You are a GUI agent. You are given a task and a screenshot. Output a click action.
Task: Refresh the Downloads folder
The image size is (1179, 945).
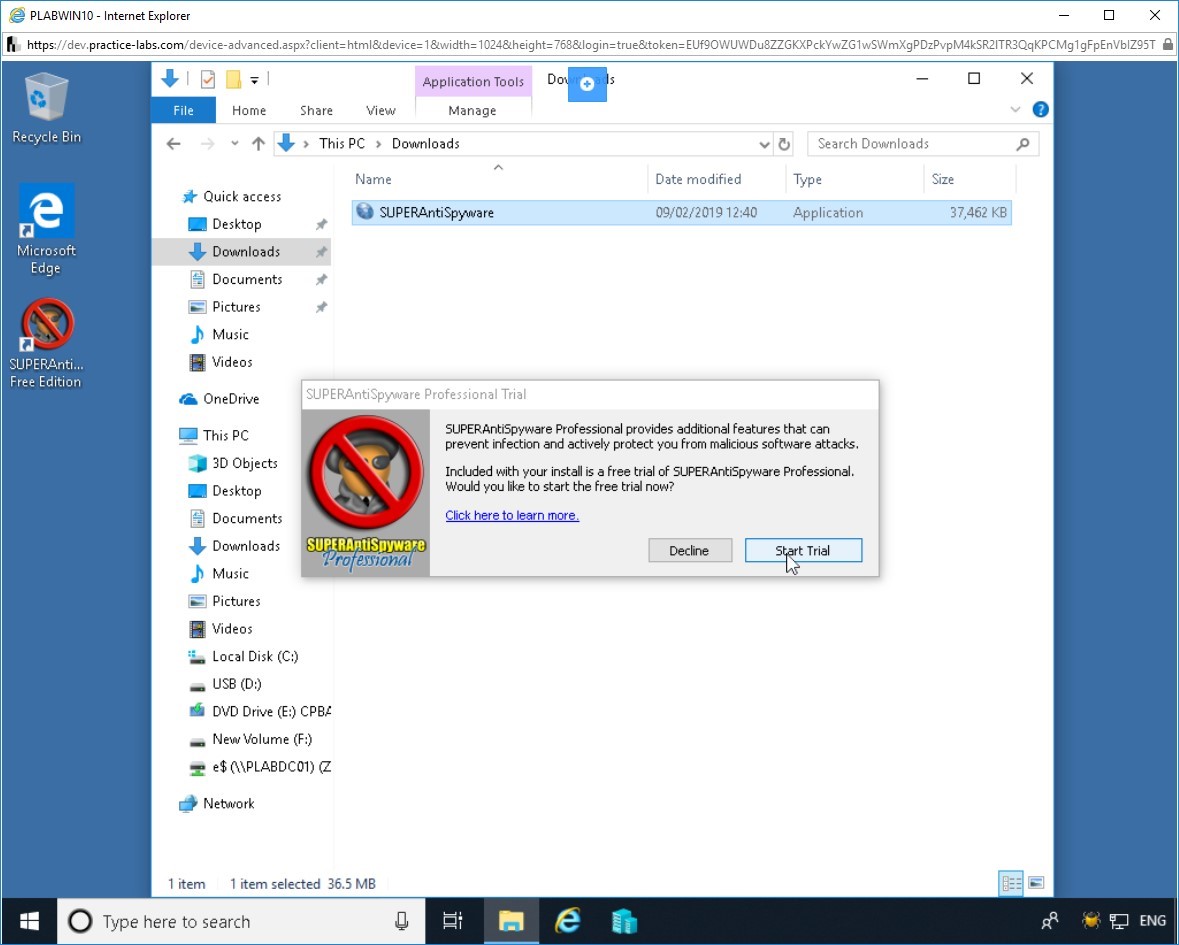tap(784, 144)
